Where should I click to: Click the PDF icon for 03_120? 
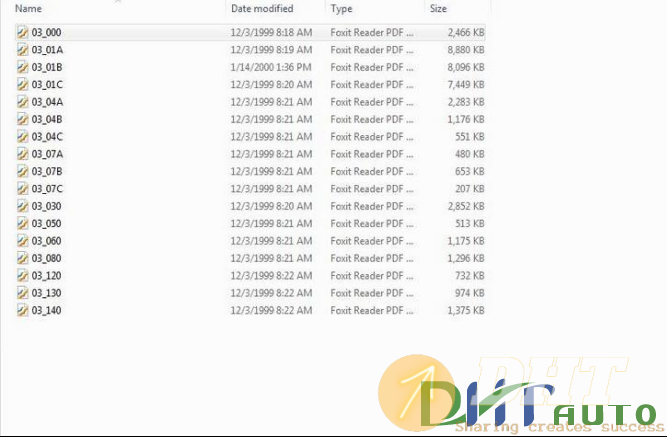point(23,276)
